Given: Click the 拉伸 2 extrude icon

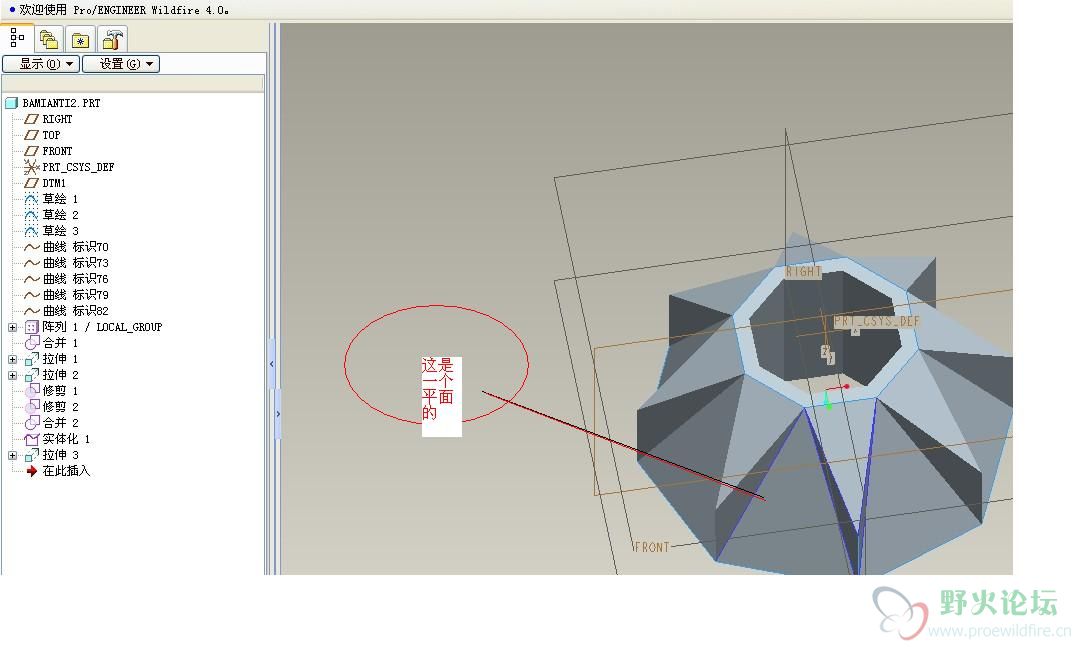Looking at the screenshot, I should tap(32, 375).
